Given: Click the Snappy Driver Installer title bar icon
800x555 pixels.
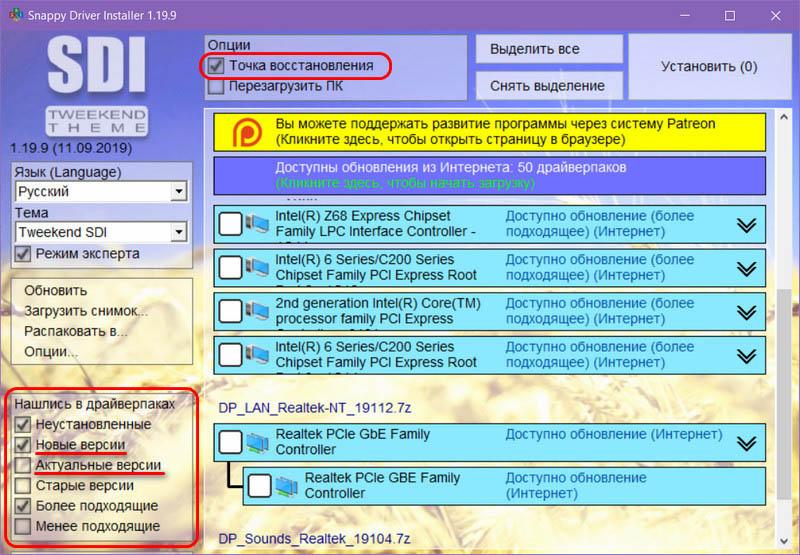Looking at the screenshot, I should point(15,15).
